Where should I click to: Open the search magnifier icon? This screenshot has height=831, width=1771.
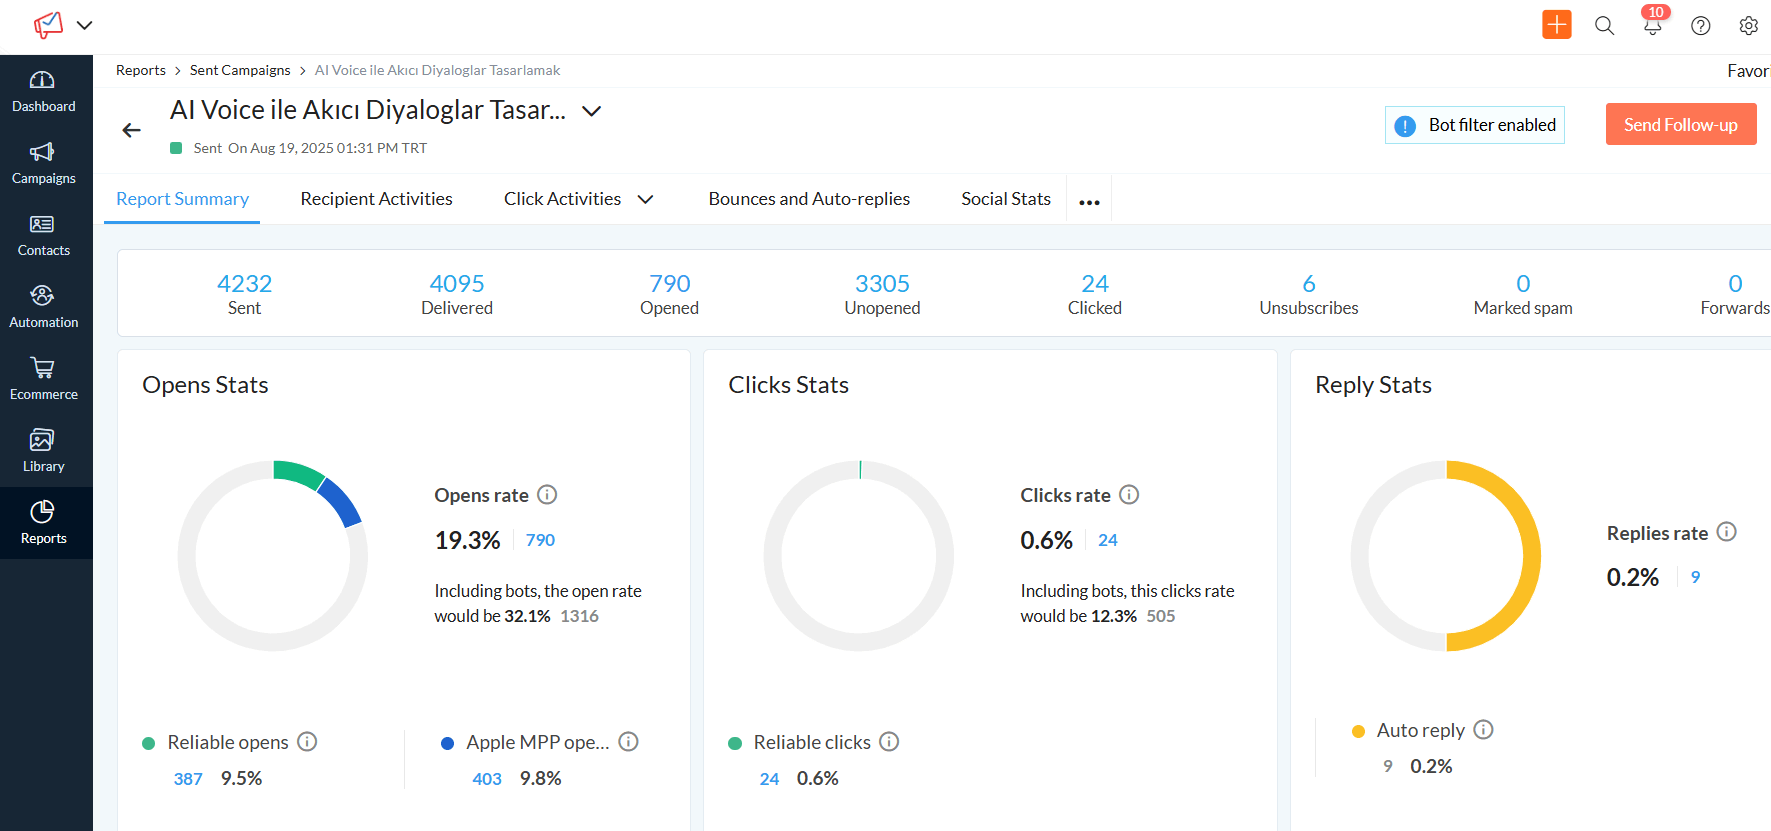point(1605,26)
